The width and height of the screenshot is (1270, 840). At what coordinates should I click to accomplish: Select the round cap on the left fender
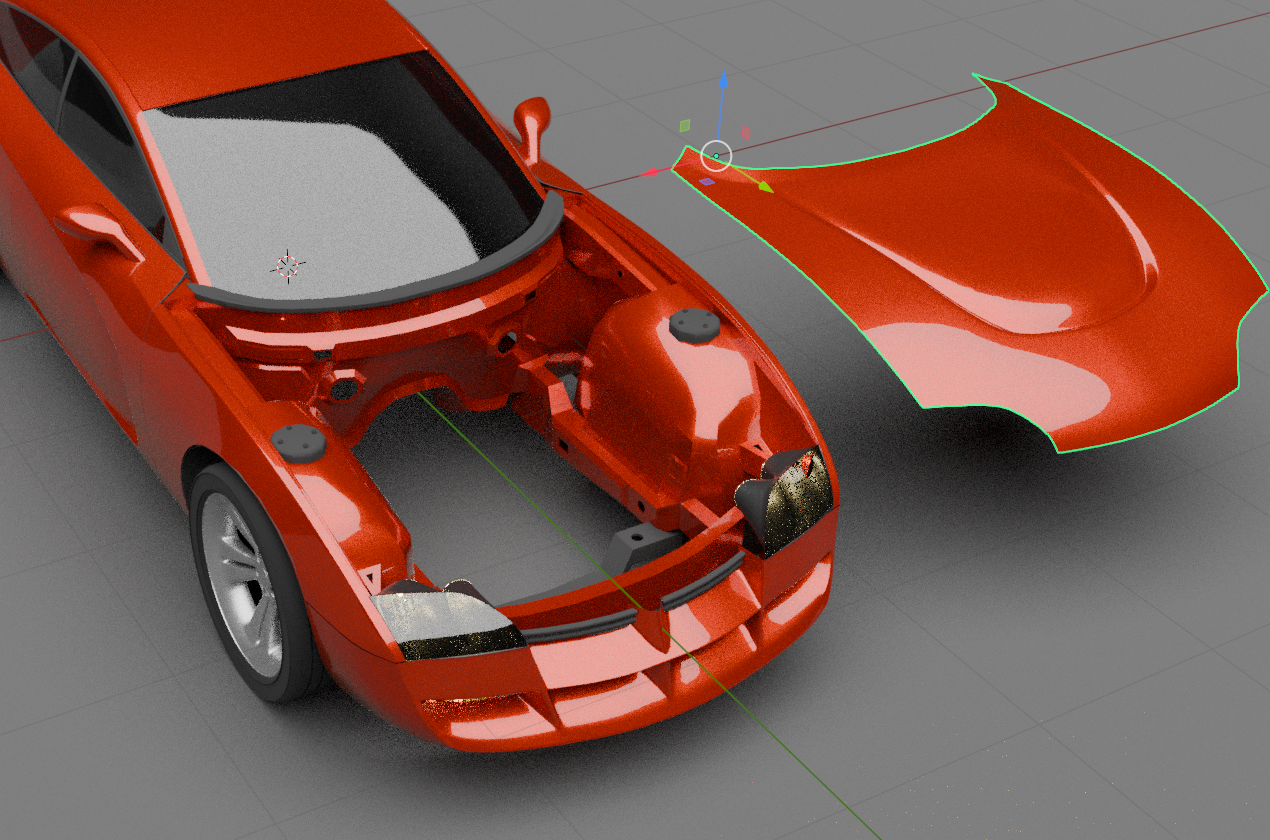point(299,442)
